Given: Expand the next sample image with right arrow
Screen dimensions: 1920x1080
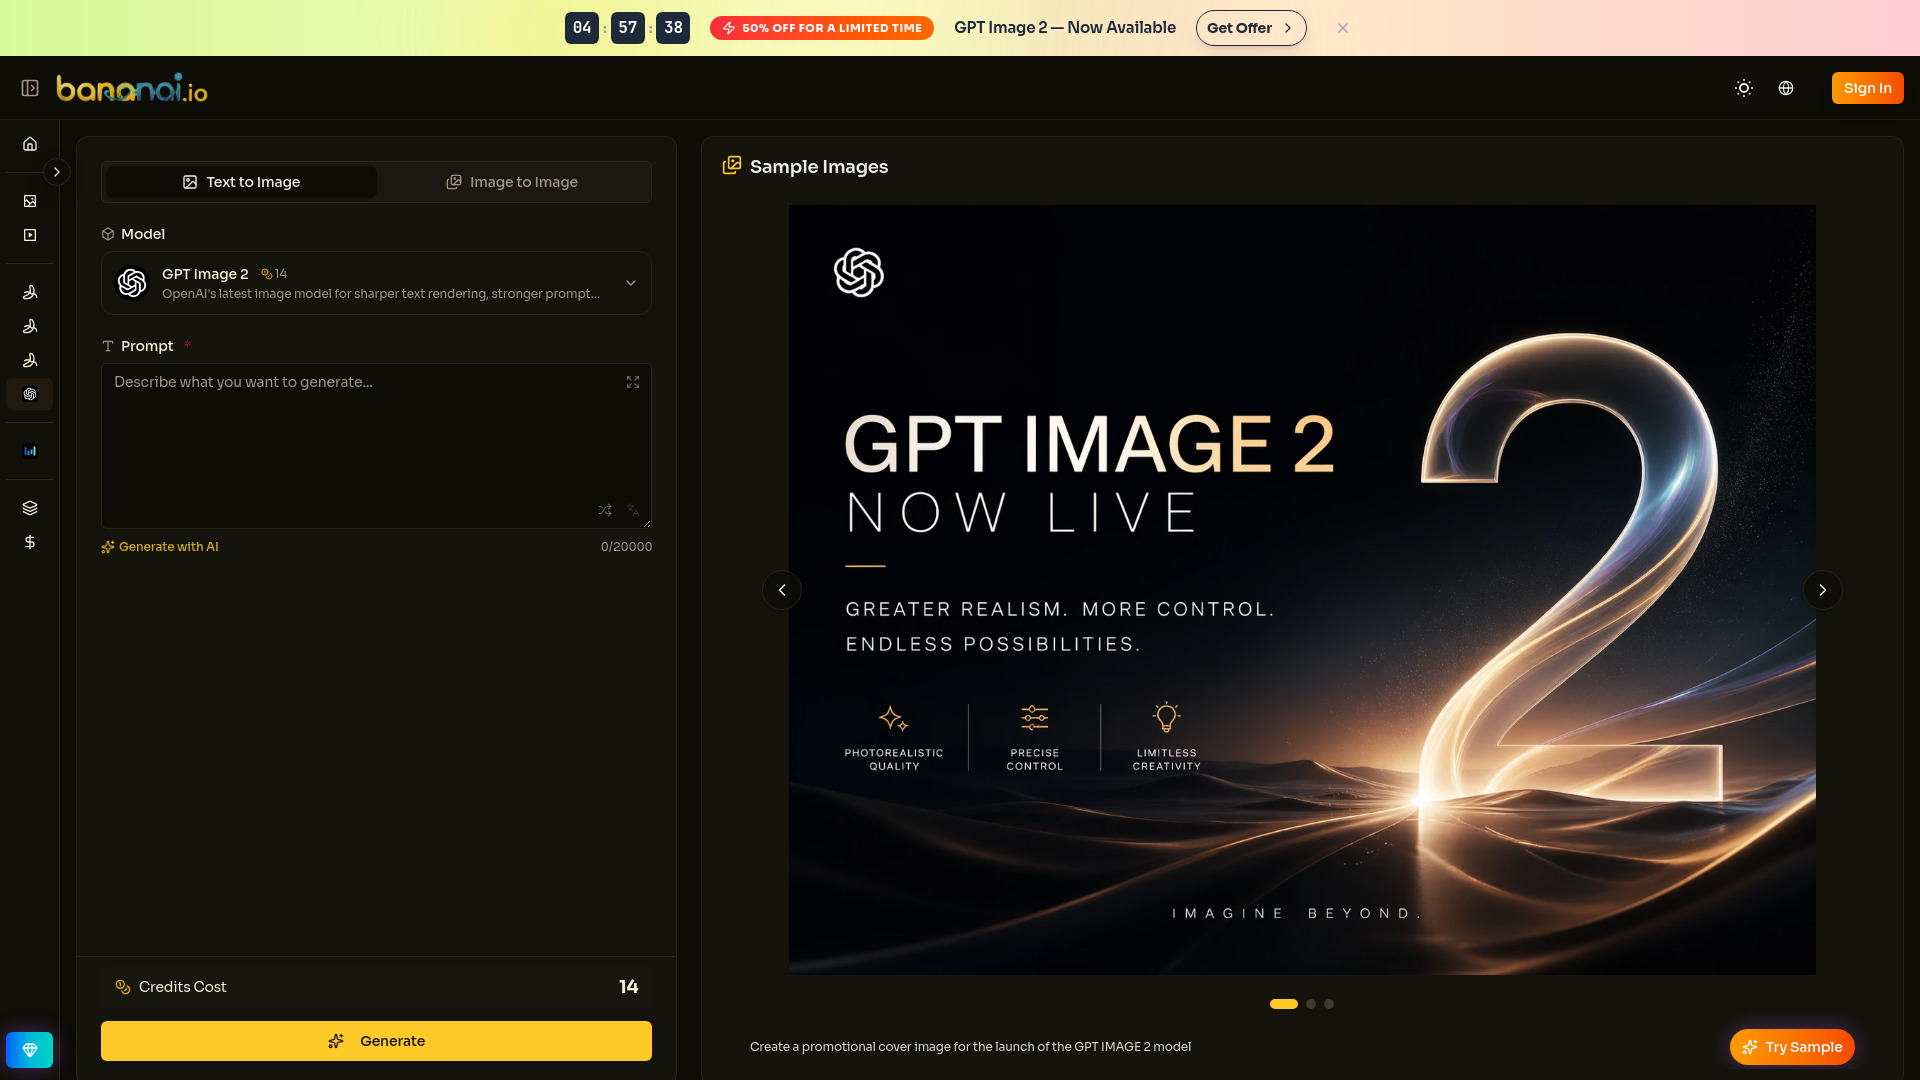Looking at the screenshot, I should coord(1822,590).
